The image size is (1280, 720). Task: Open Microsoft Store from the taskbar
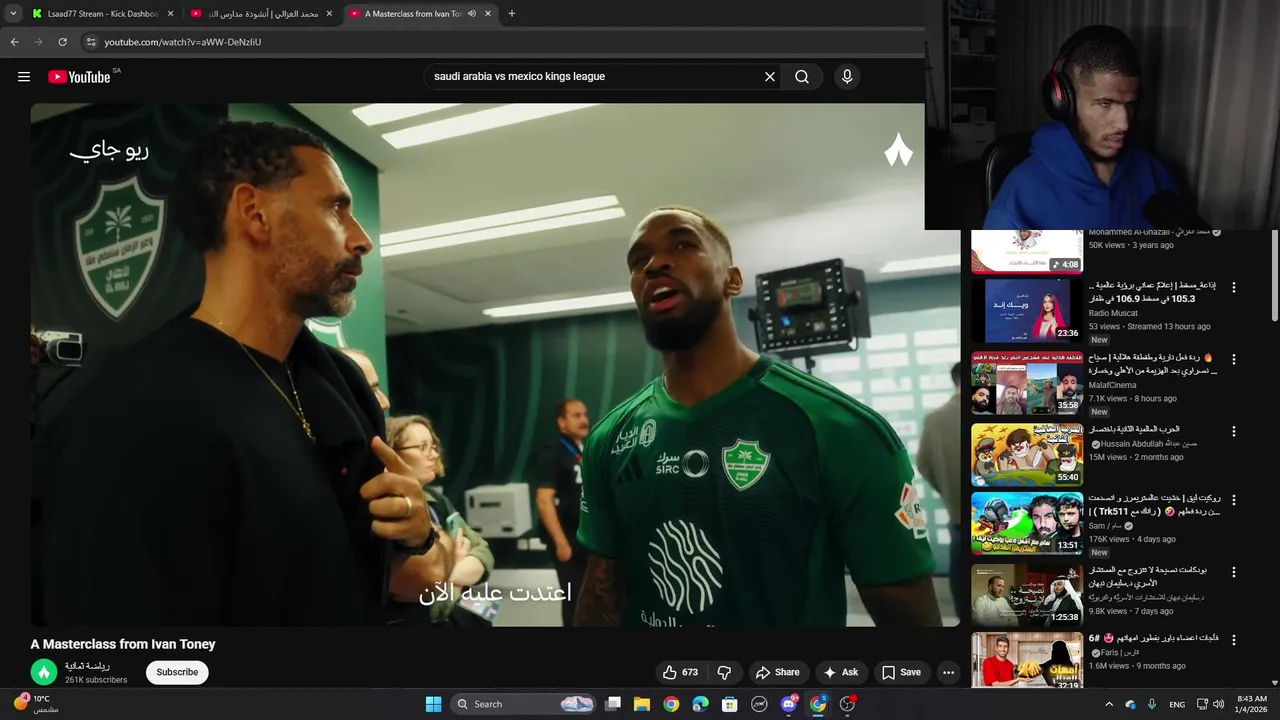730,704
